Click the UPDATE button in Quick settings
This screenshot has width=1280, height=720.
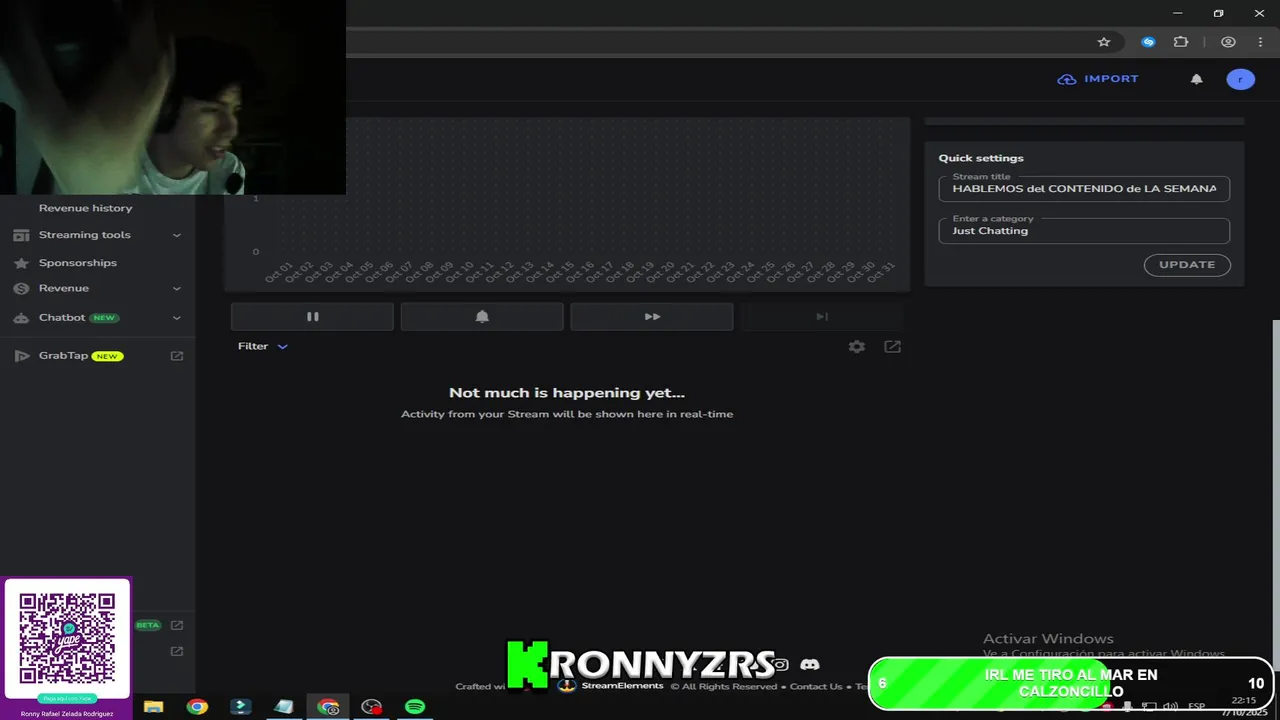click(1187, 265)
